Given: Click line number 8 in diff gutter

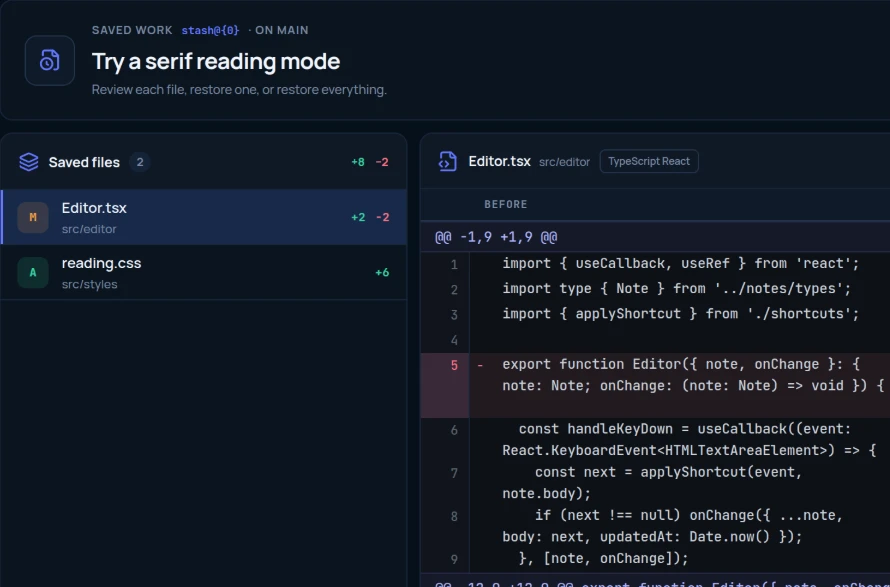Looking at the screenshot, I should [454, 517].
